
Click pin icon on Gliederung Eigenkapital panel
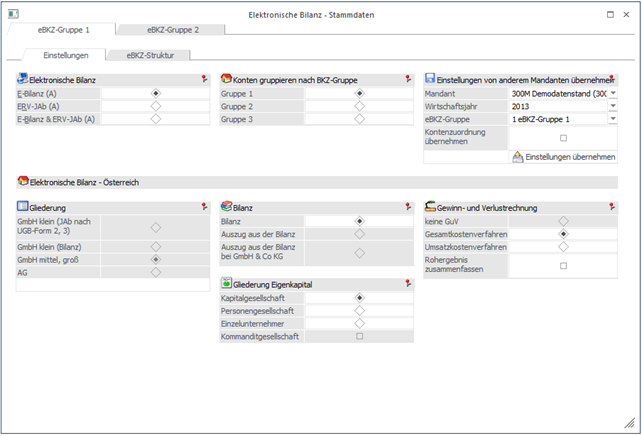coord(408,283)
